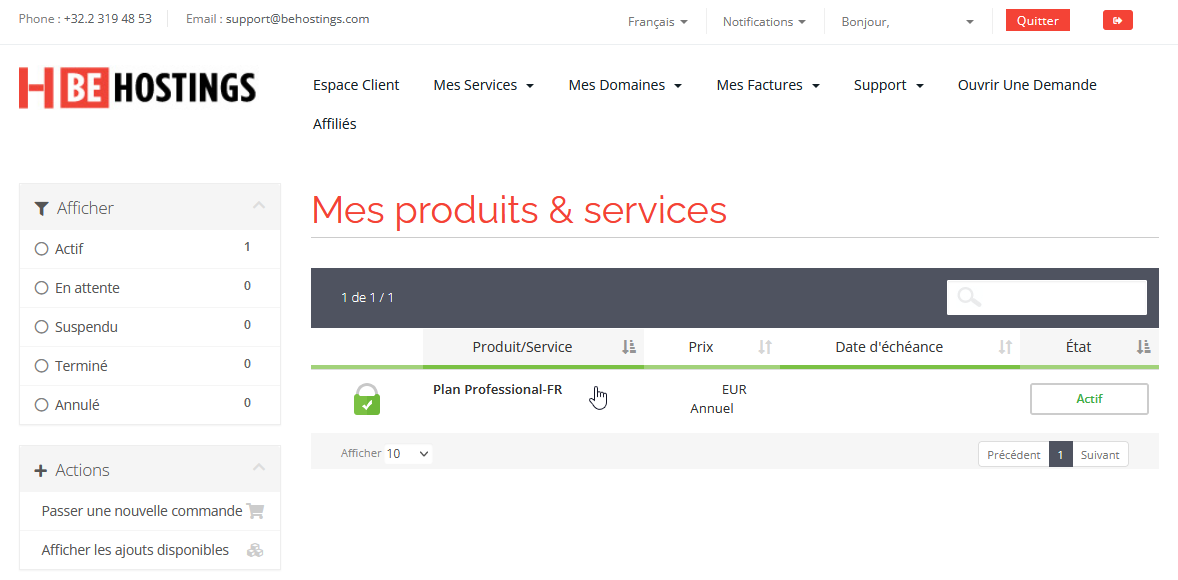Screen dimensions: 1178x580
Task: Click the EUR price text
Action: click(734, 390)
